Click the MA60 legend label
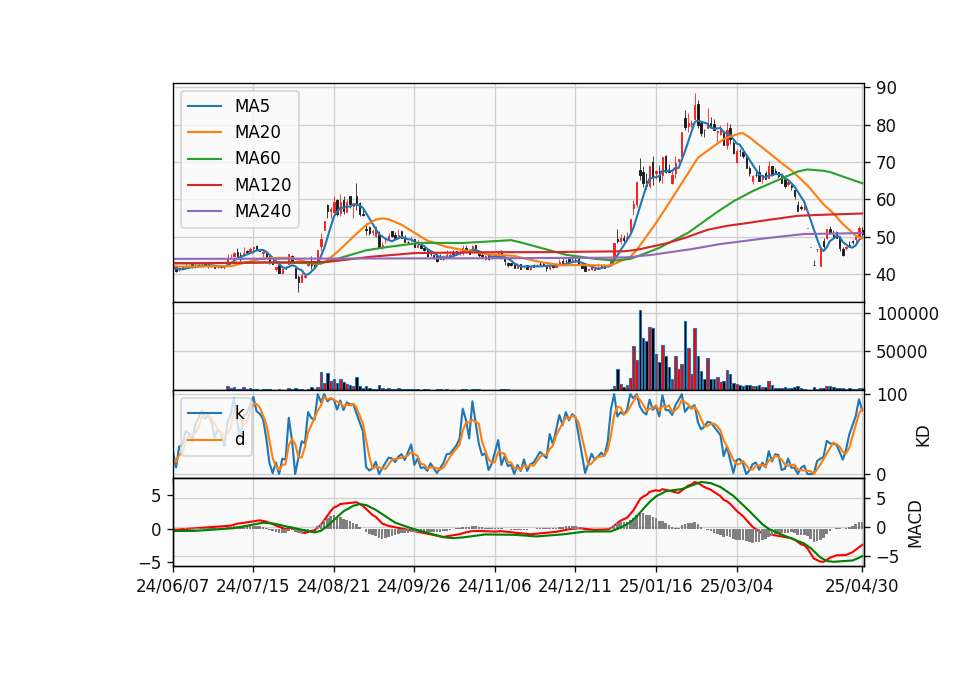This screenshot has height=690, width=960. click(x=257, y=159)
